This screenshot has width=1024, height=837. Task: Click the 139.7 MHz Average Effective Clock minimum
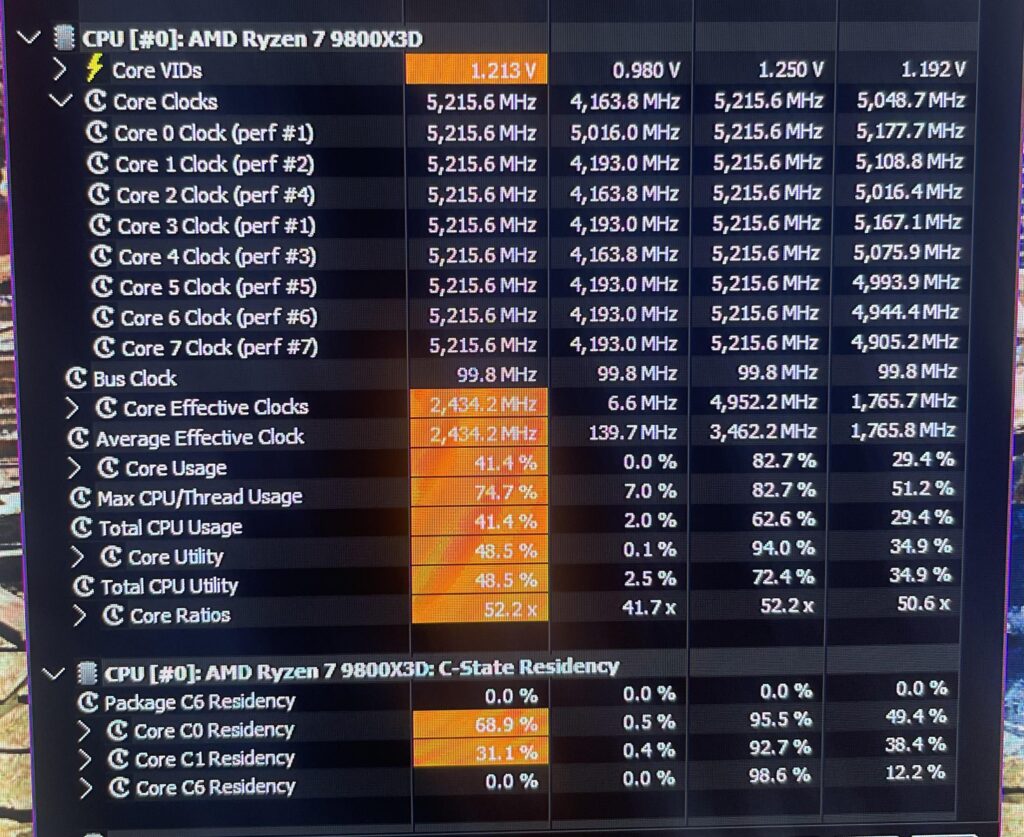[633, 432]
